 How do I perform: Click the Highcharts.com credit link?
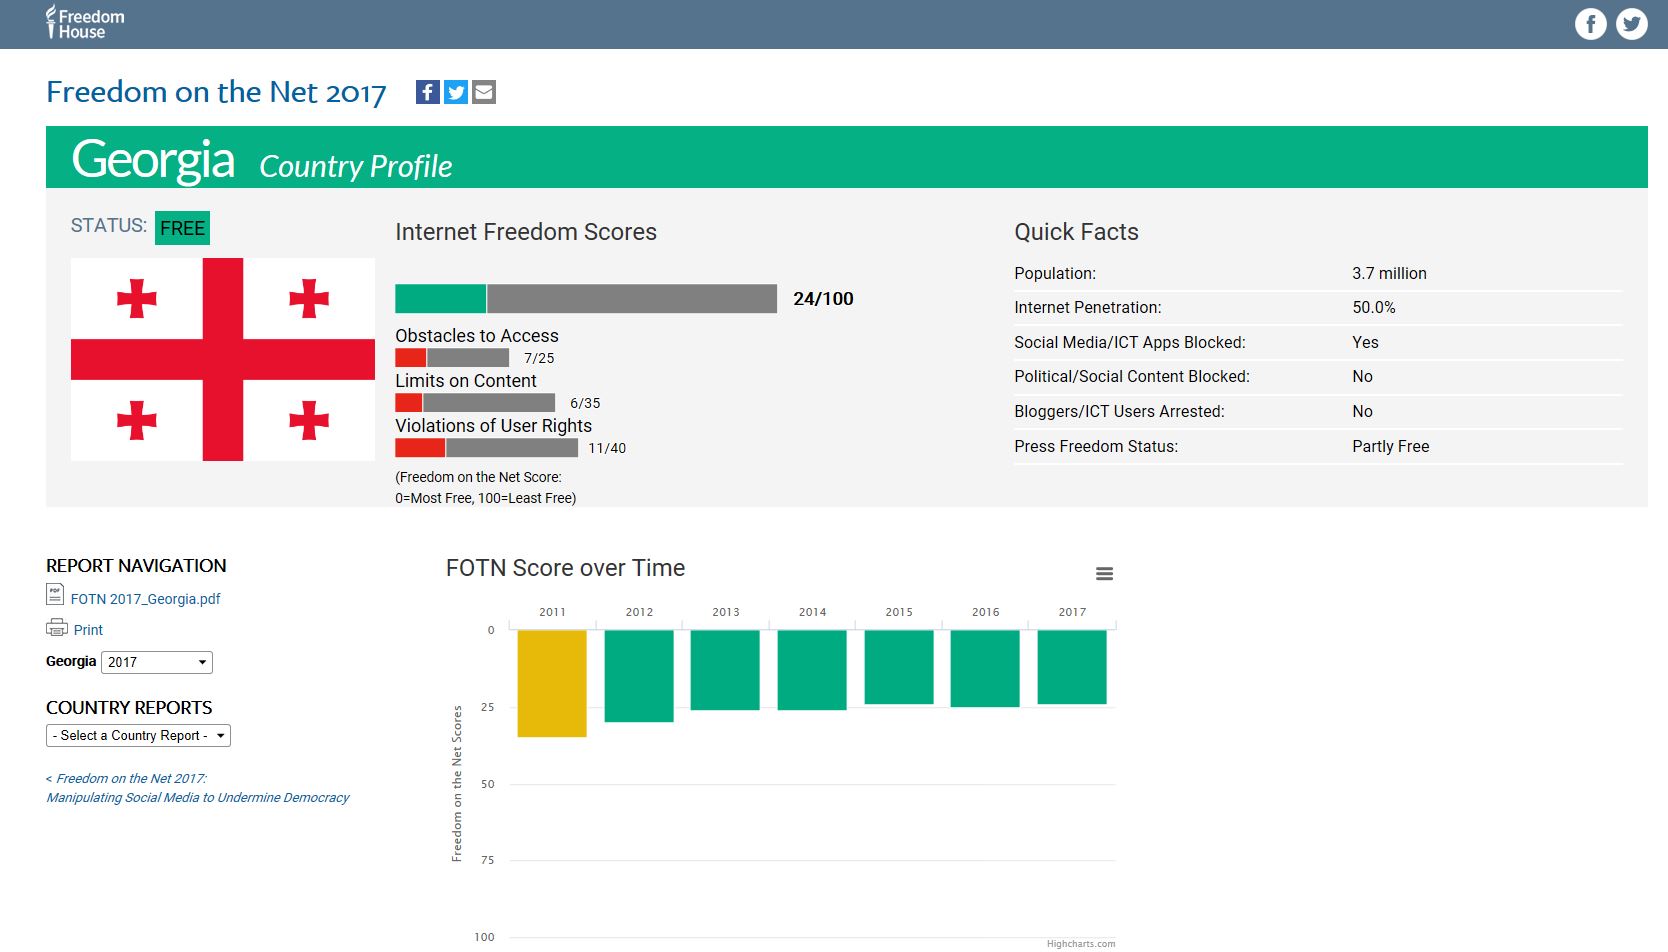pos(1080,944)
